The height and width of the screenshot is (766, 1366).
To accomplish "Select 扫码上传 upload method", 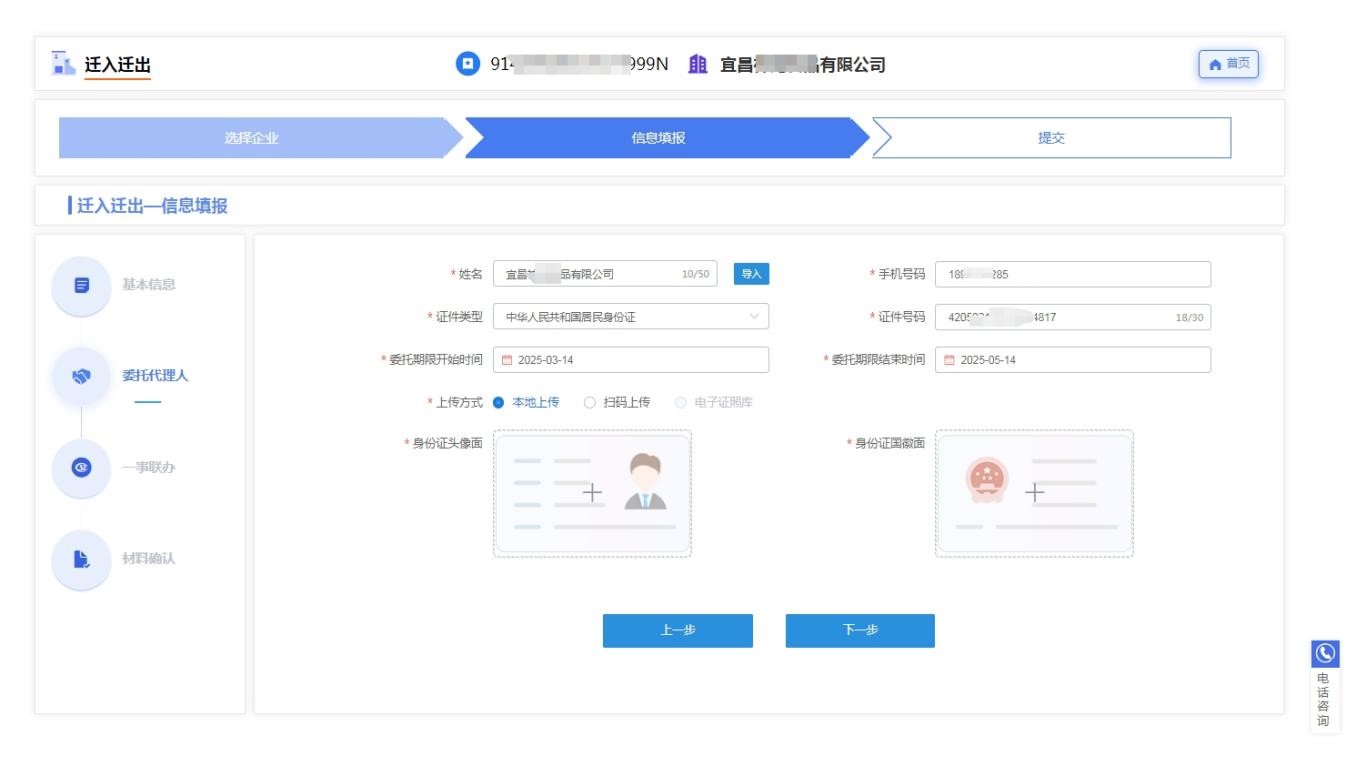I will point(590,402).
